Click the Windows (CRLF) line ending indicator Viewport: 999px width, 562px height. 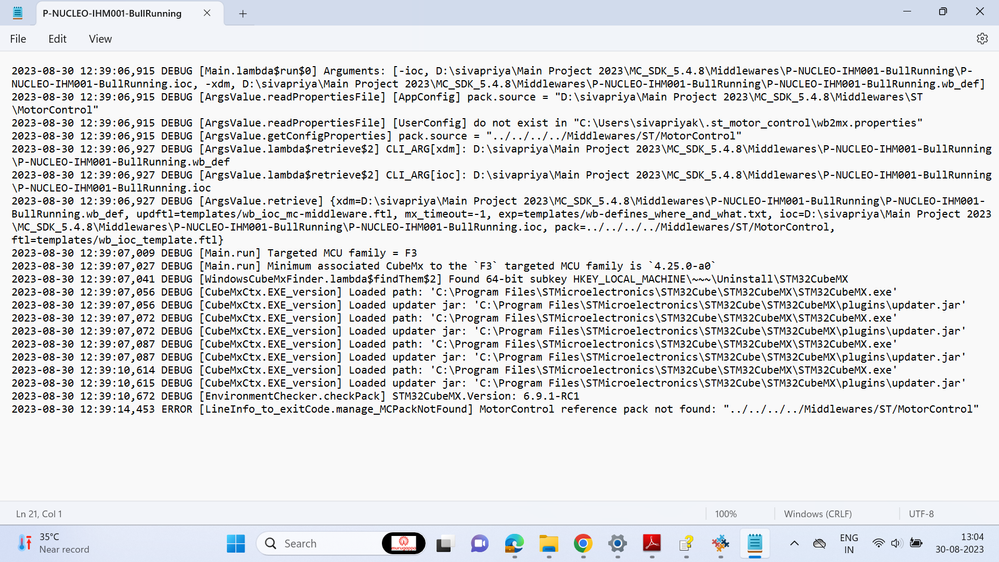(817, 514)
